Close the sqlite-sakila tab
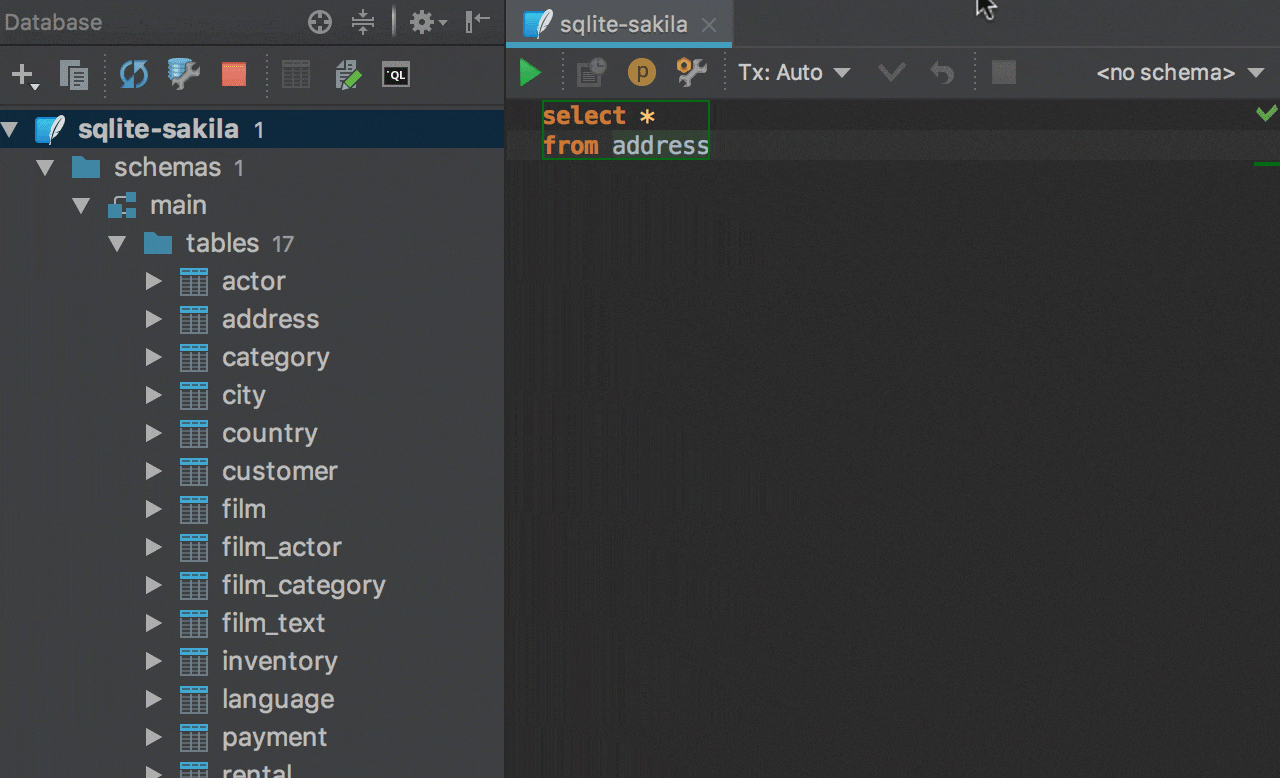 click(x=709, y=26)
